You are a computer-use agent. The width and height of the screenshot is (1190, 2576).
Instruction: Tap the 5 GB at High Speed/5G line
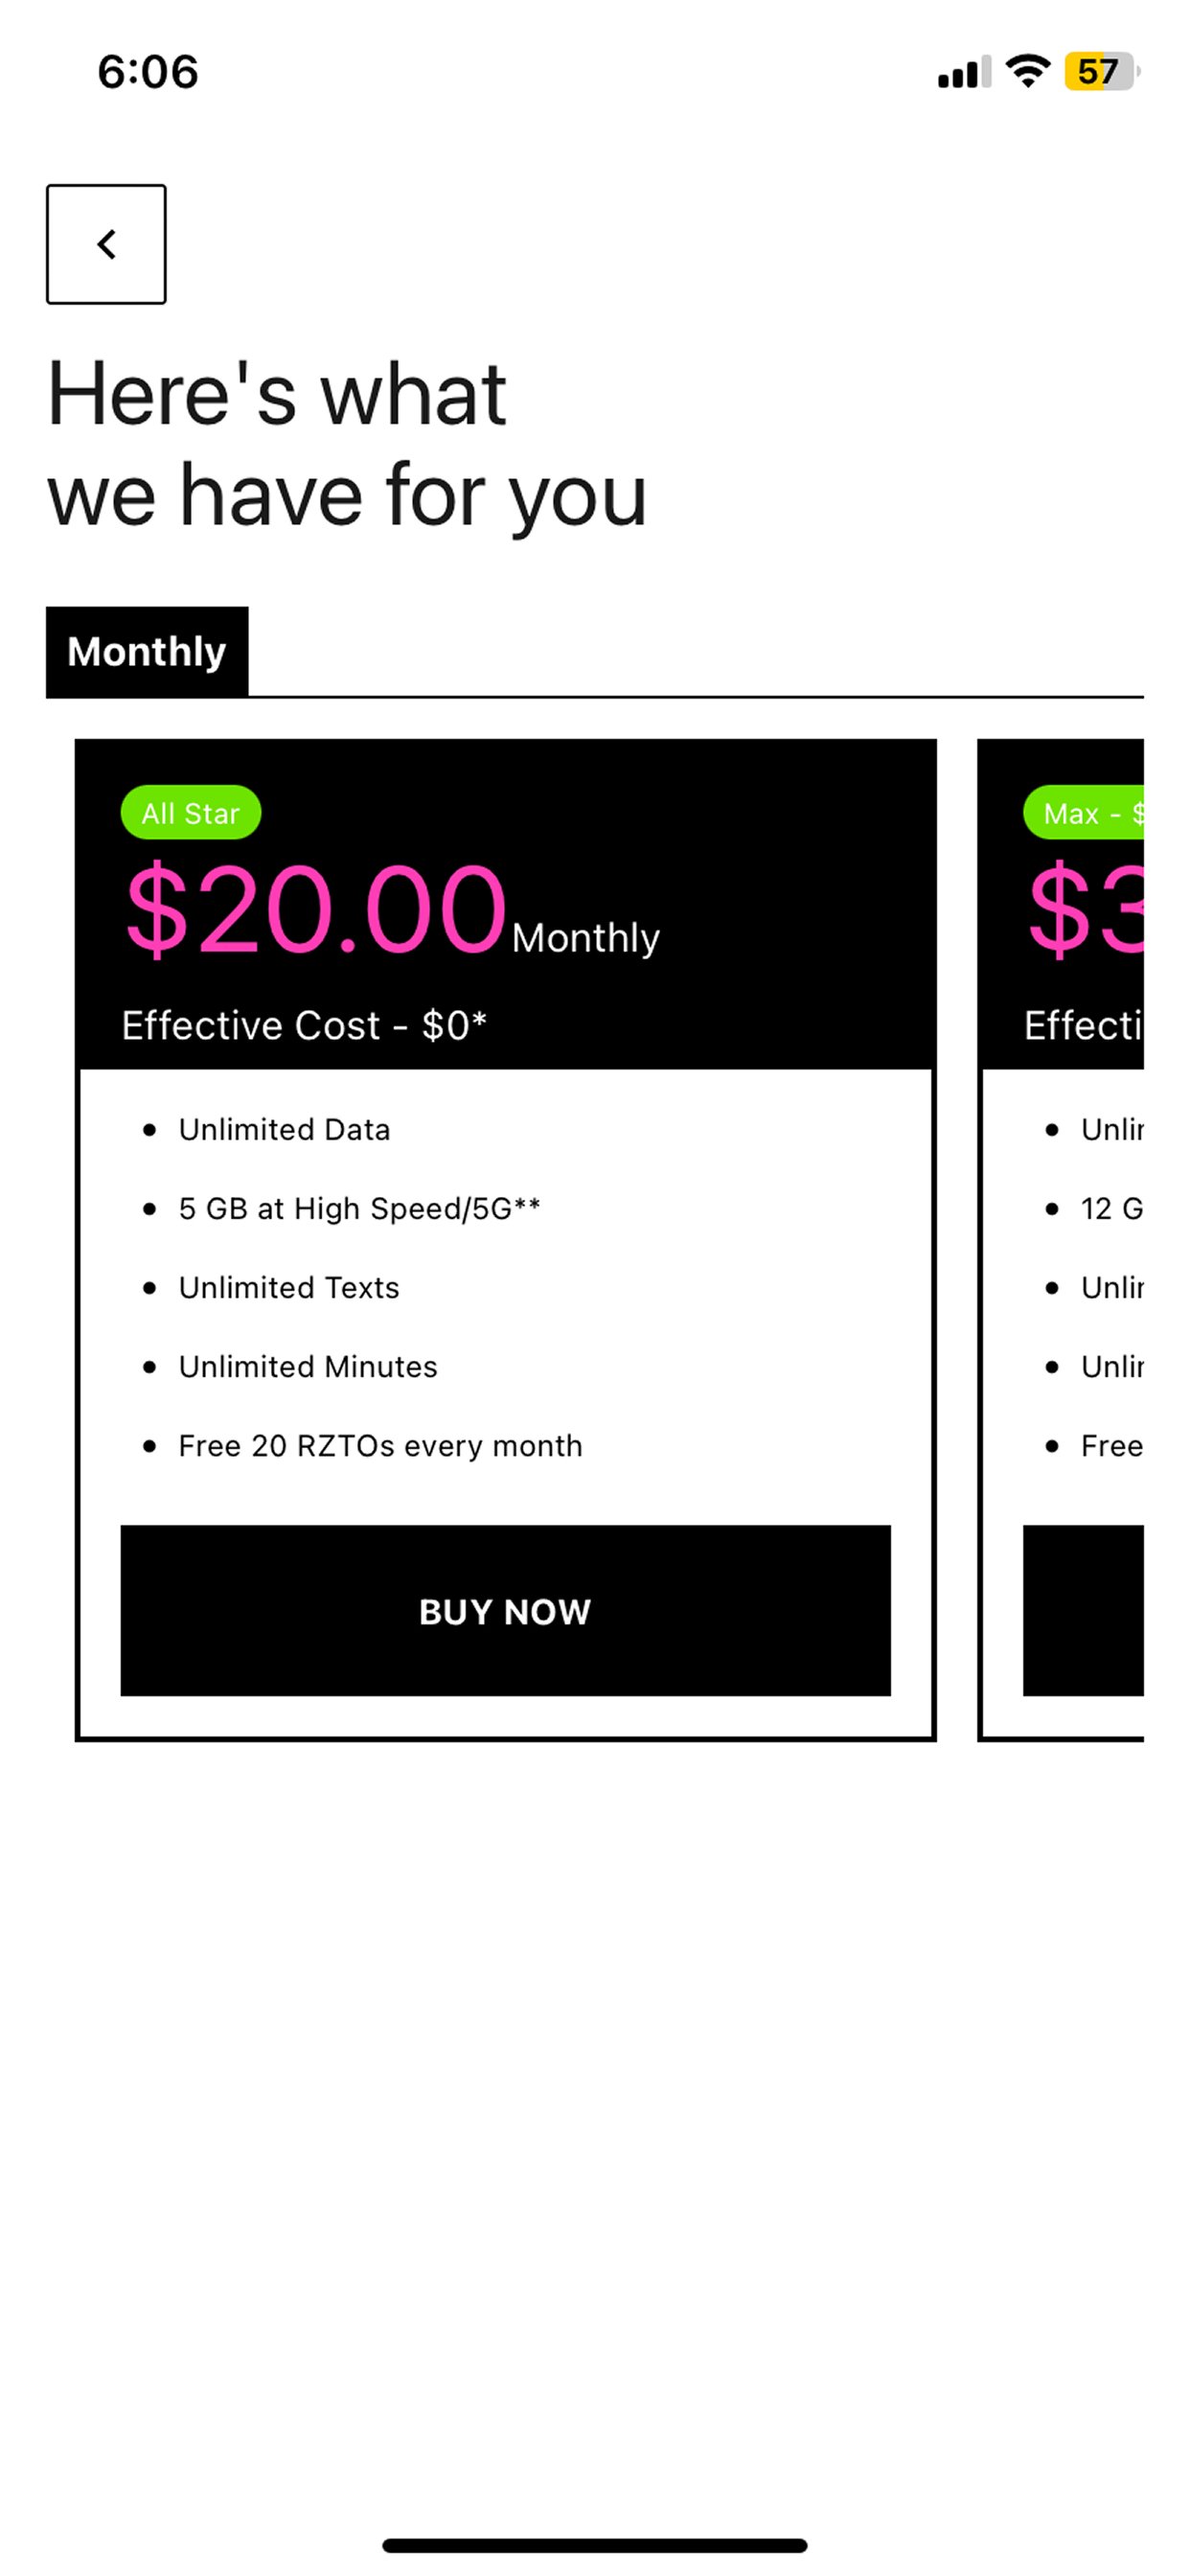[358, 1208]
